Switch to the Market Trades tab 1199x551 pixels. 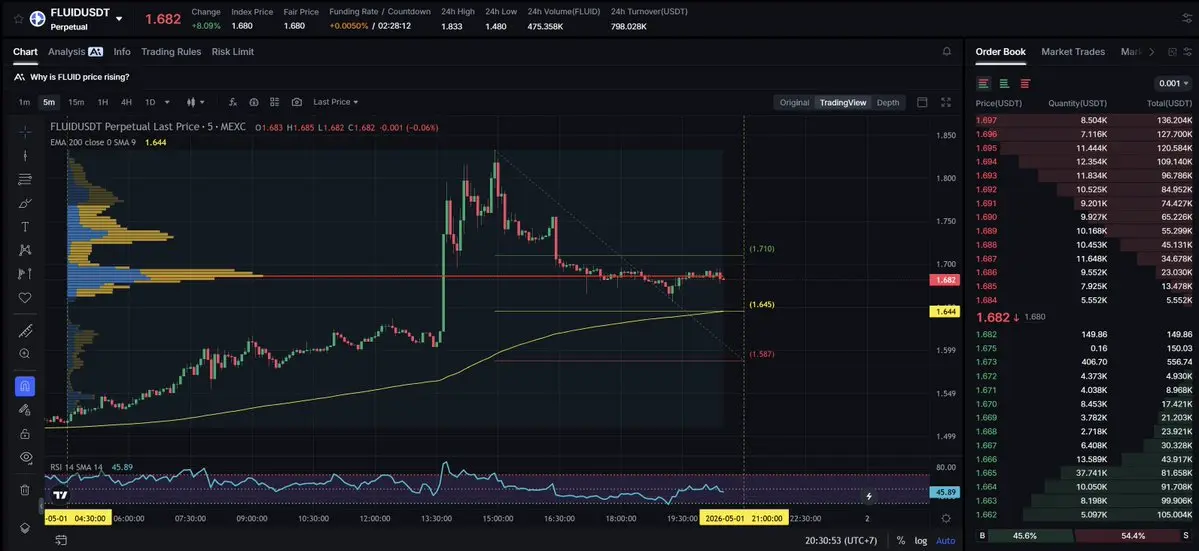click(x=1073, y=52)
